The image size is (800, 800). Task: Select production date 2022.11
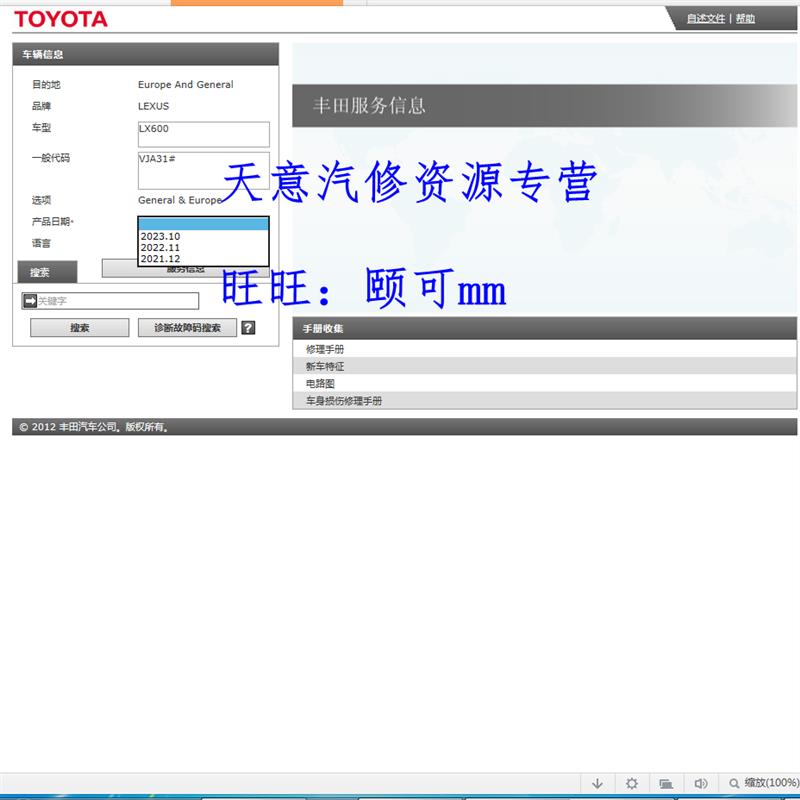pyautogui.click(x=203, y=247)
